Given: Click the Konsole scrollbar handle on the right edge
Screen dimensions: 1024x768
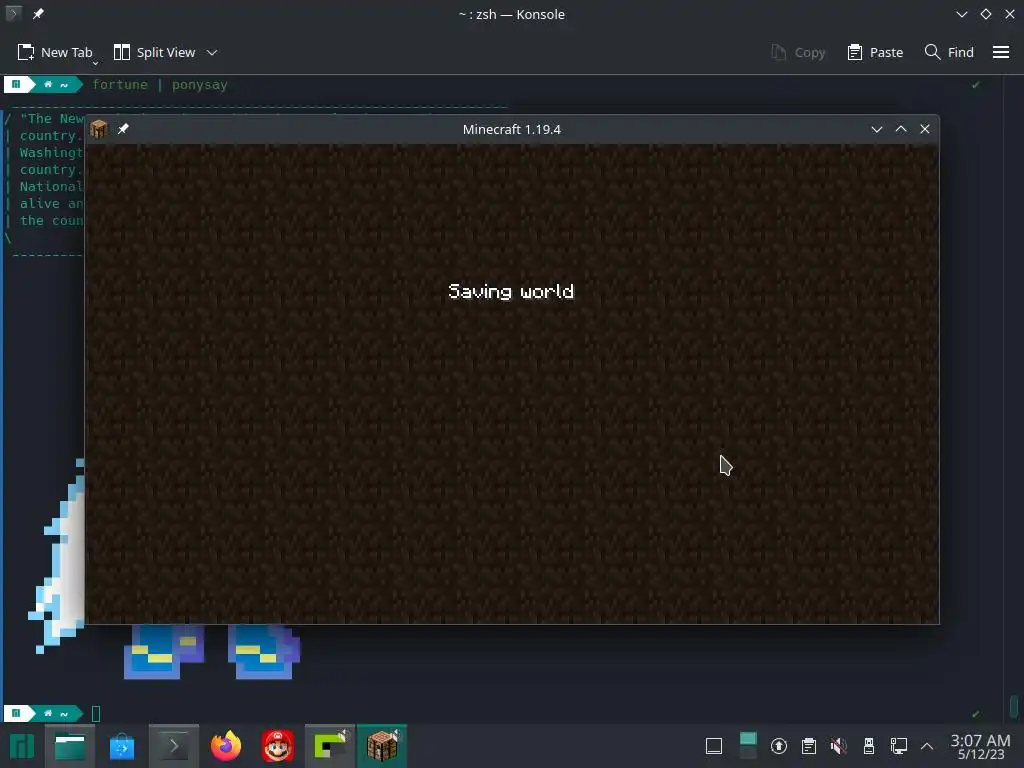Looking at the screenshot, I should 1014,706.
